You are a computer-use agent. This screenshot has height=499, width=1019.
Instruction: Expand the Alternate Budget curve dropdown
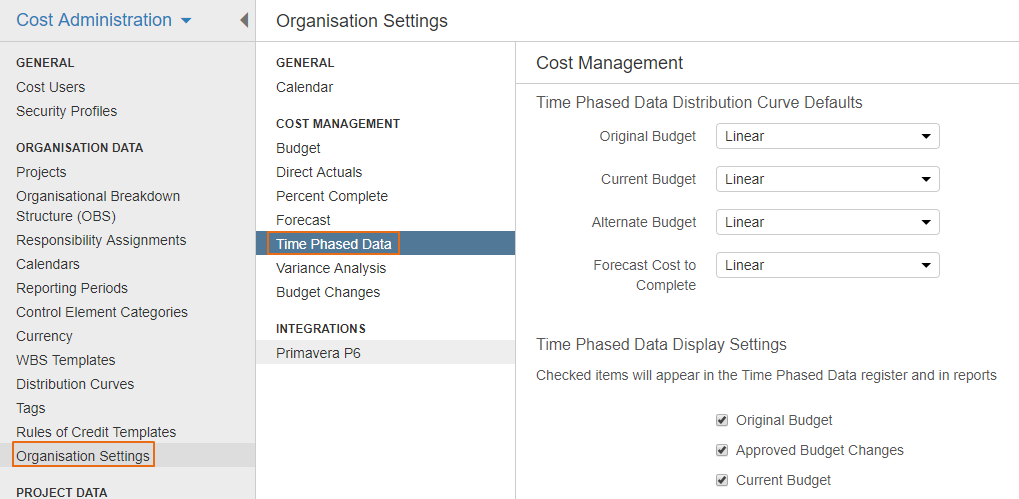tap(827, 222)
